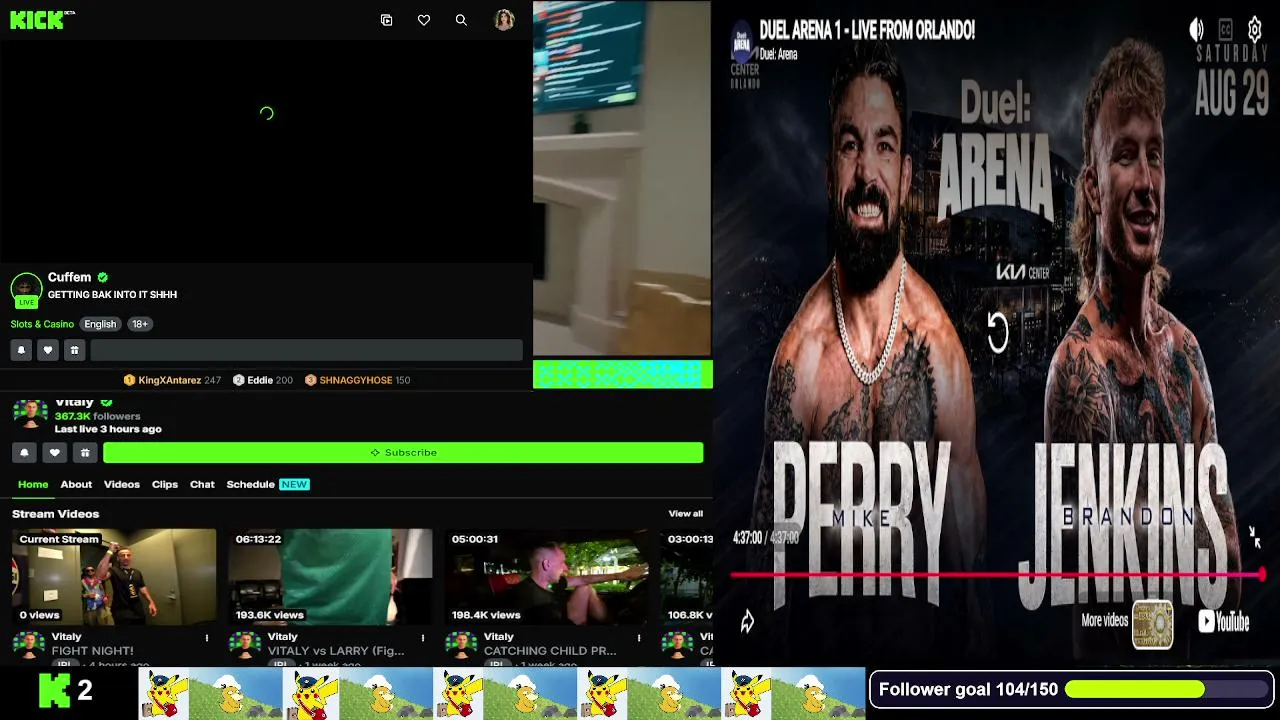The height and width of the screenshot is (720, 1280).
Task: Switch to the About tab
Action: click(76, 484)
